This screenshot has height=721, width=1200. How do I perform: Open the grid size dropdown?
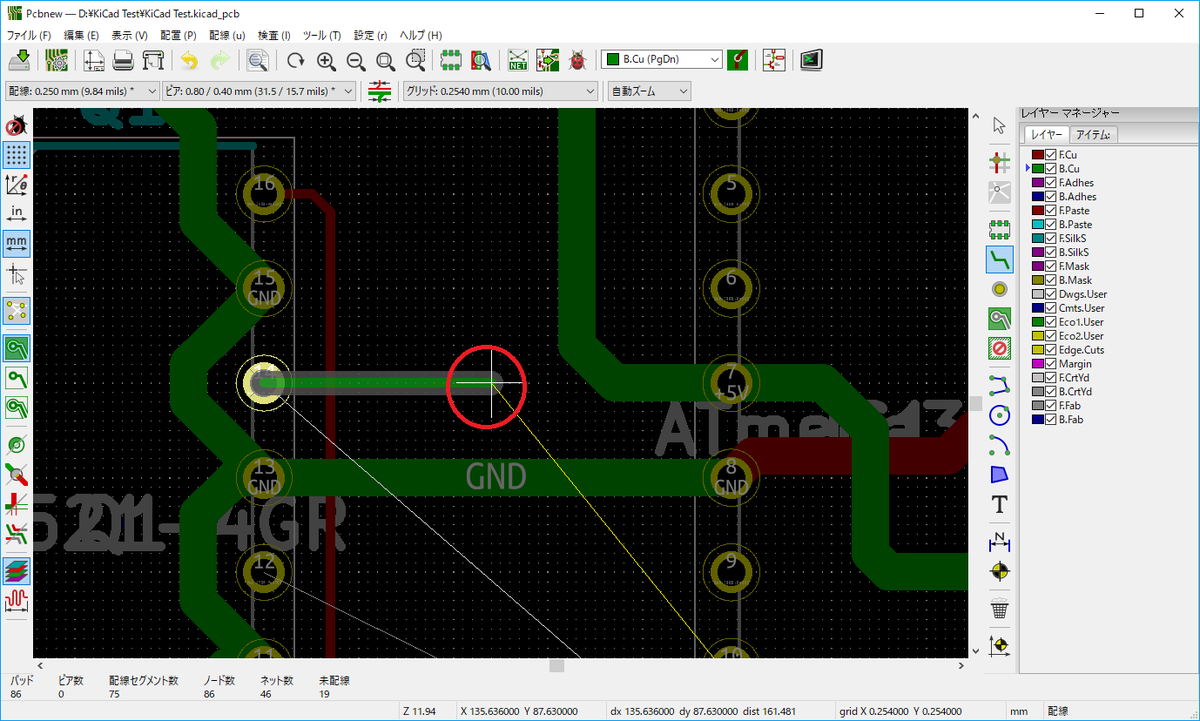coord(500,91)
